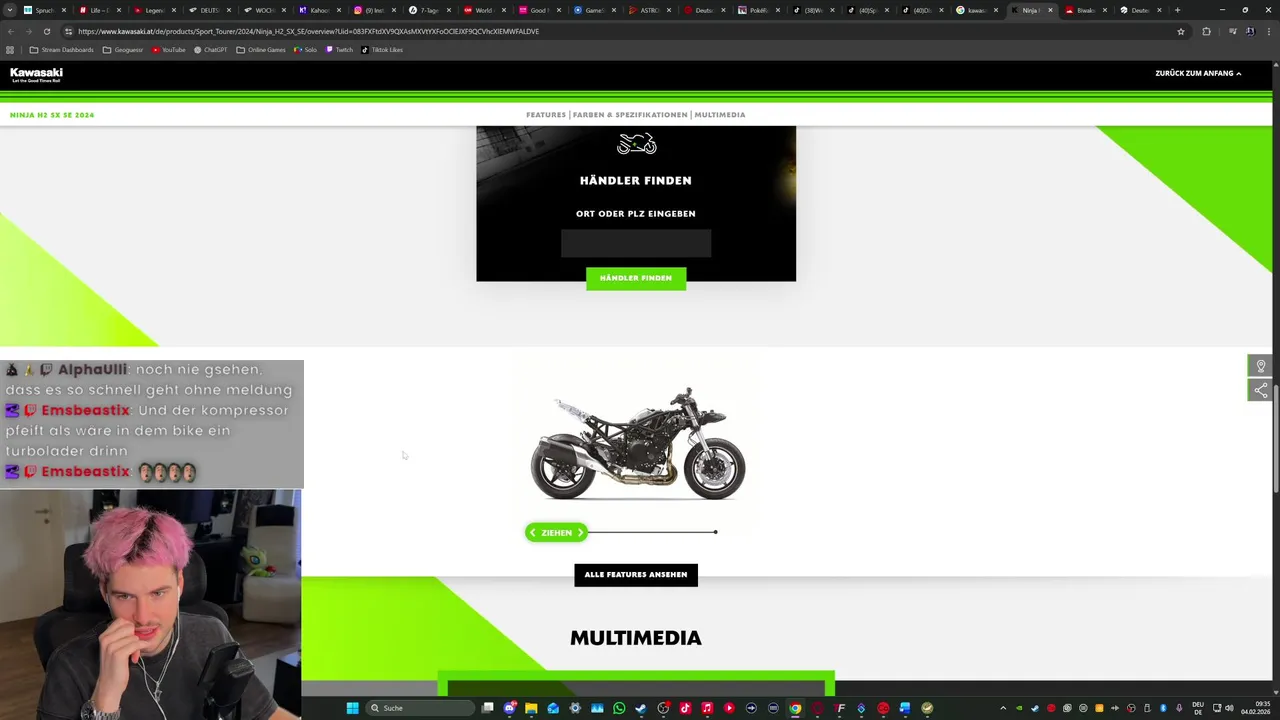Click the YouTube bookmark in bookmarks bar
This screenshot has width=1280, height=720.
click(x=169, y=50)
